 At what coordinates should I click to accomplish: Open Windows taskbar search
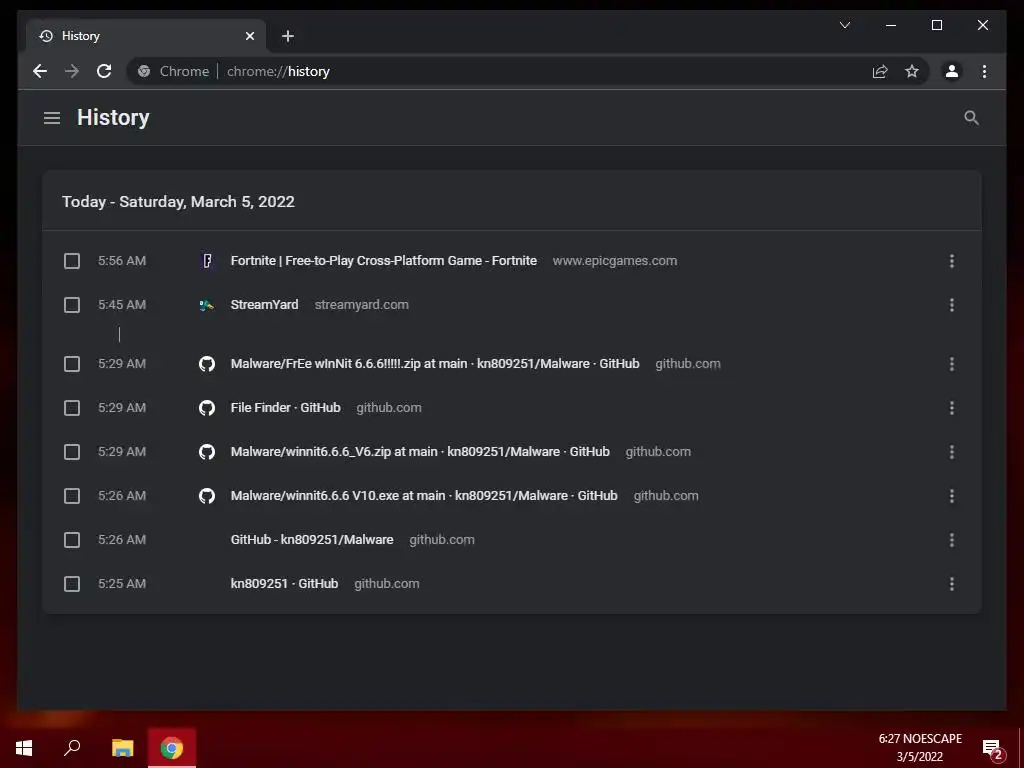pyautogui.click(x=72, y=748)
